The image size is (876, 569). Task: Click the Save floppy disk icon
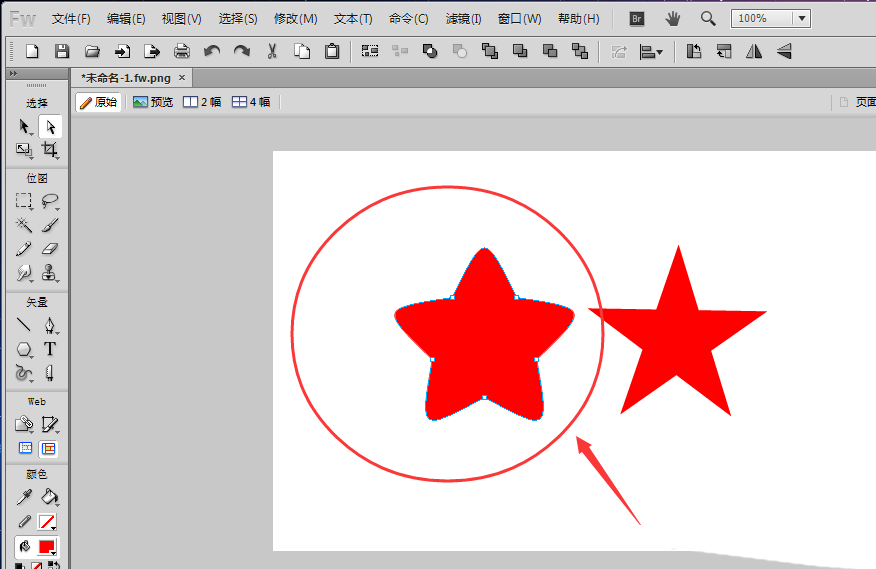(x=62, y=51)
